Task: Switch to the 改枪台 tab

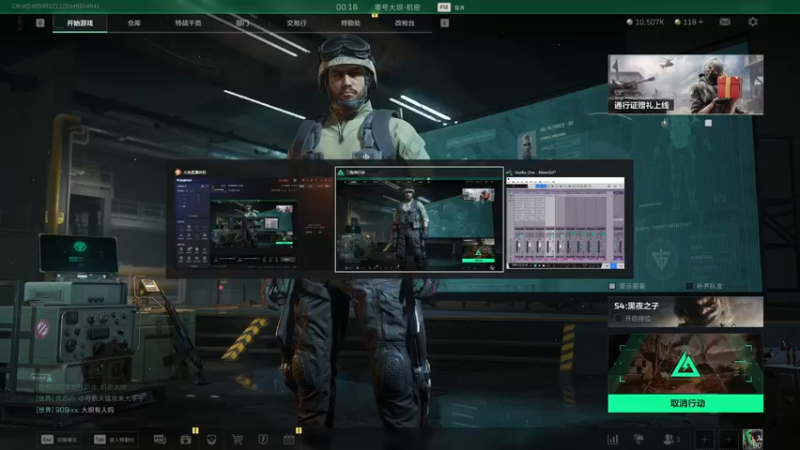Action: pos(405,23)
